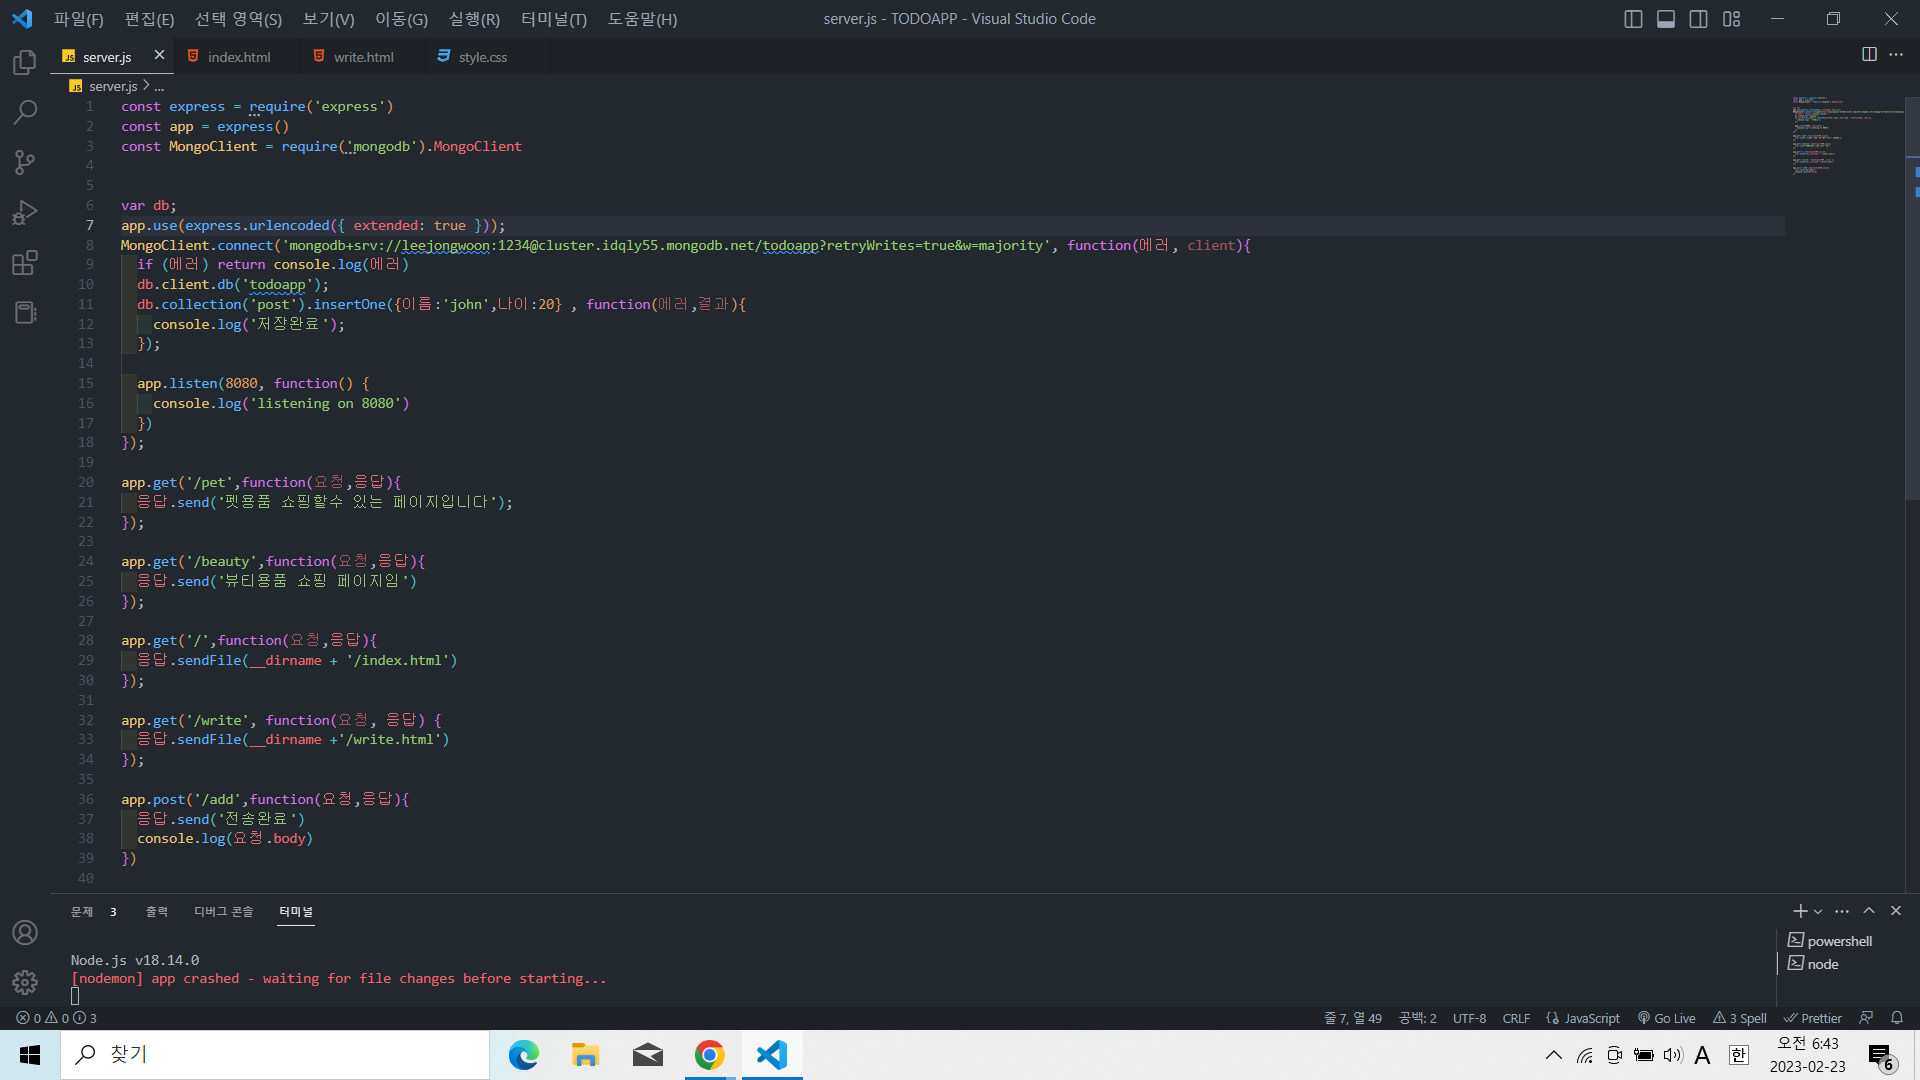Toggle bottom panel layout icon
Viewport: 1920px width, 1080px height.
tap(1666, 19)
